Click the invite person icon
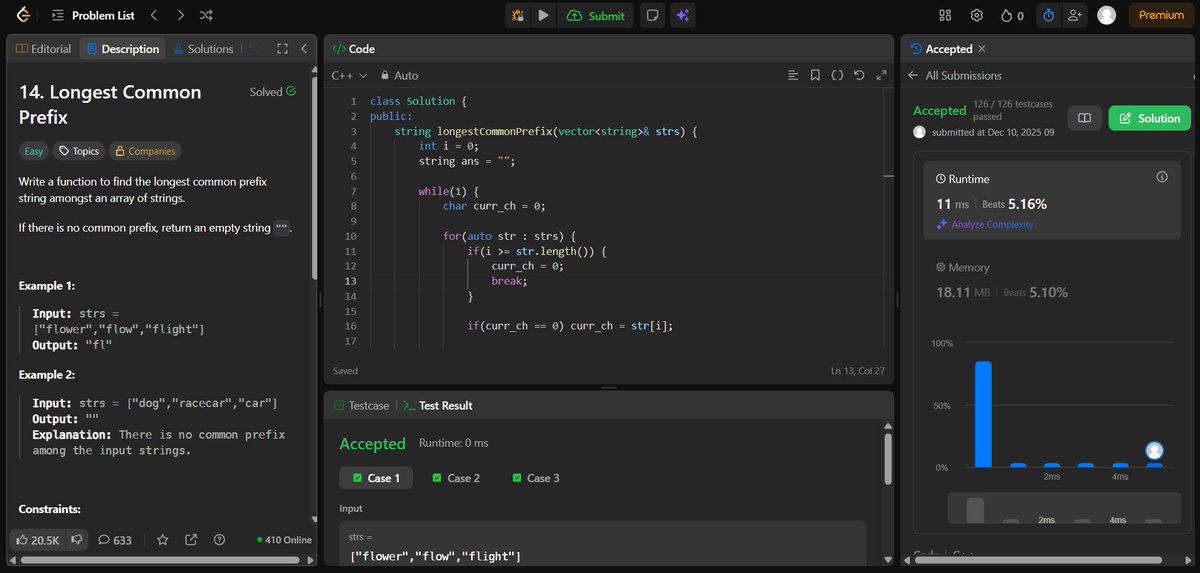 1075,15
